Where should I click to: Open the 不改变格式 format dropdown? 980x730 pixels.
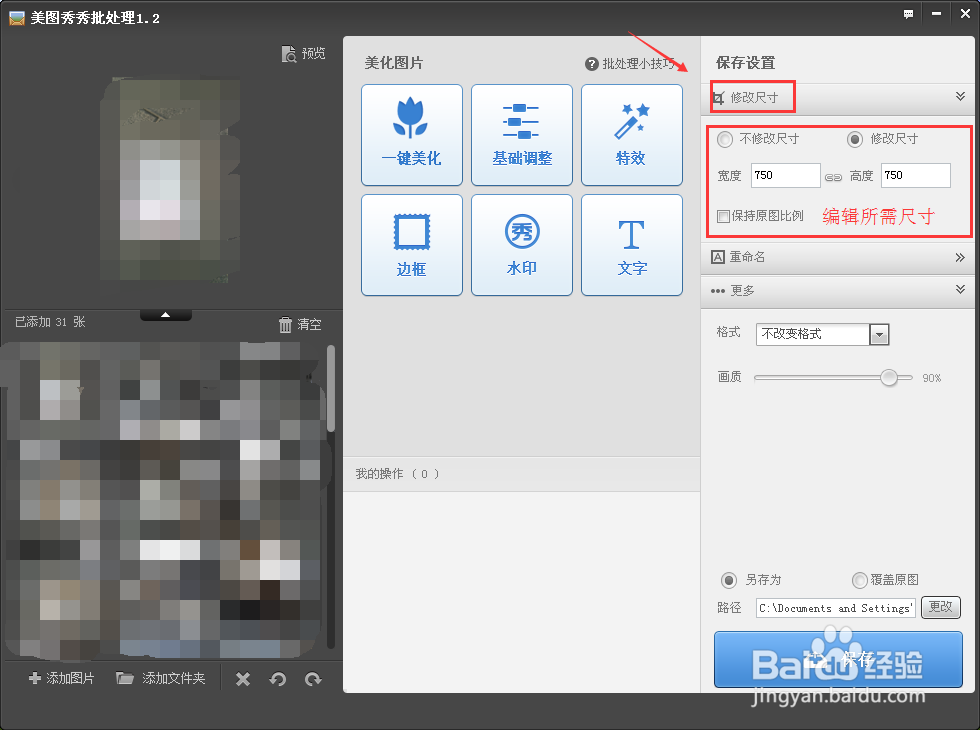coord(878,333)
